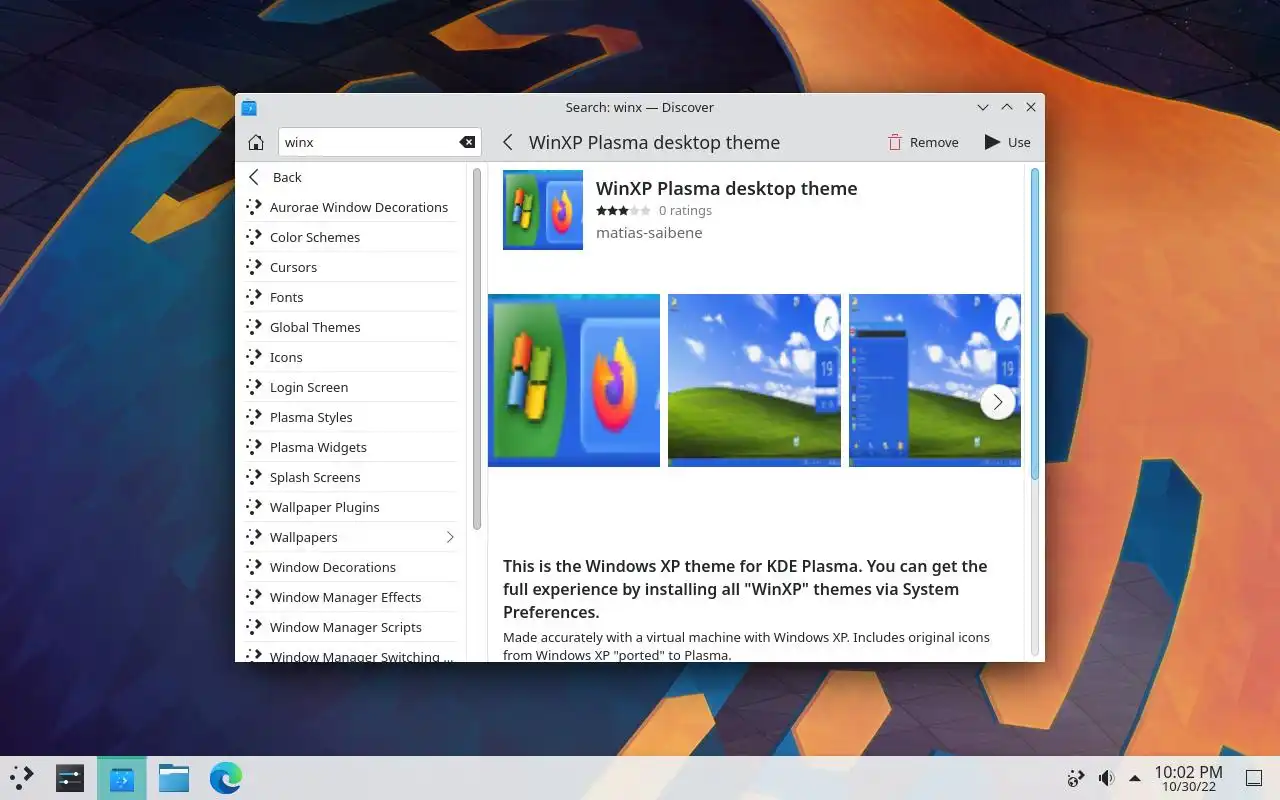Click the Plasma Widgets category icon
Screen dimensions: 1280x800
click(254, 447)
